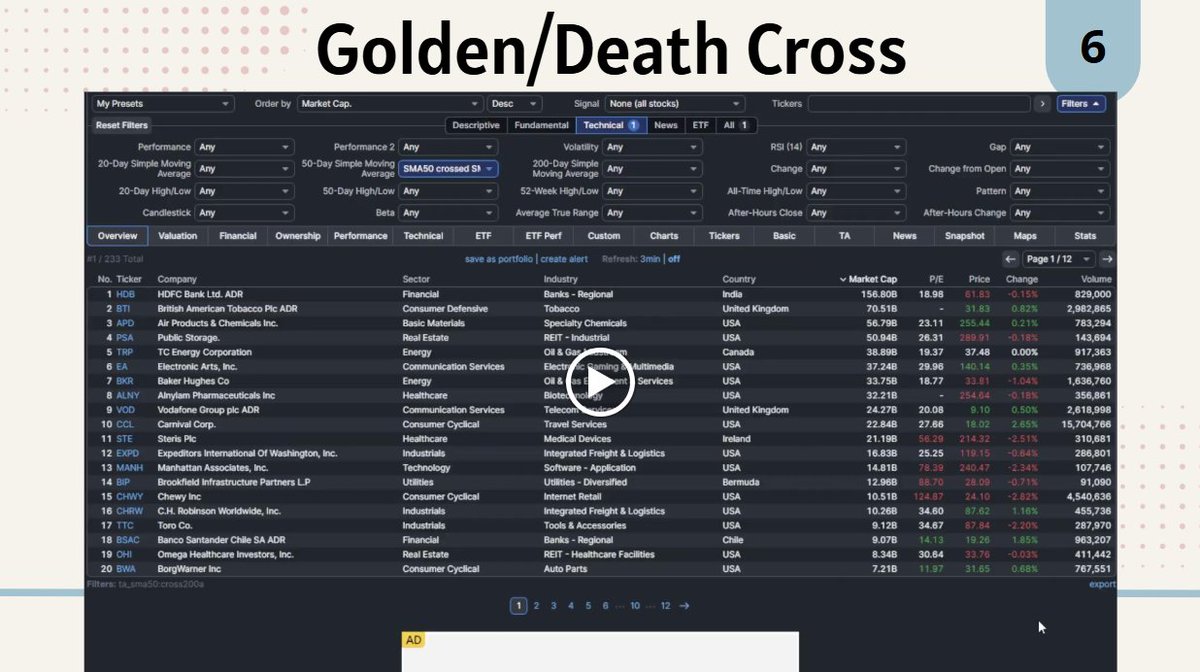Select the All filter tab with badge 1
1200x672 pixels.
736,125
